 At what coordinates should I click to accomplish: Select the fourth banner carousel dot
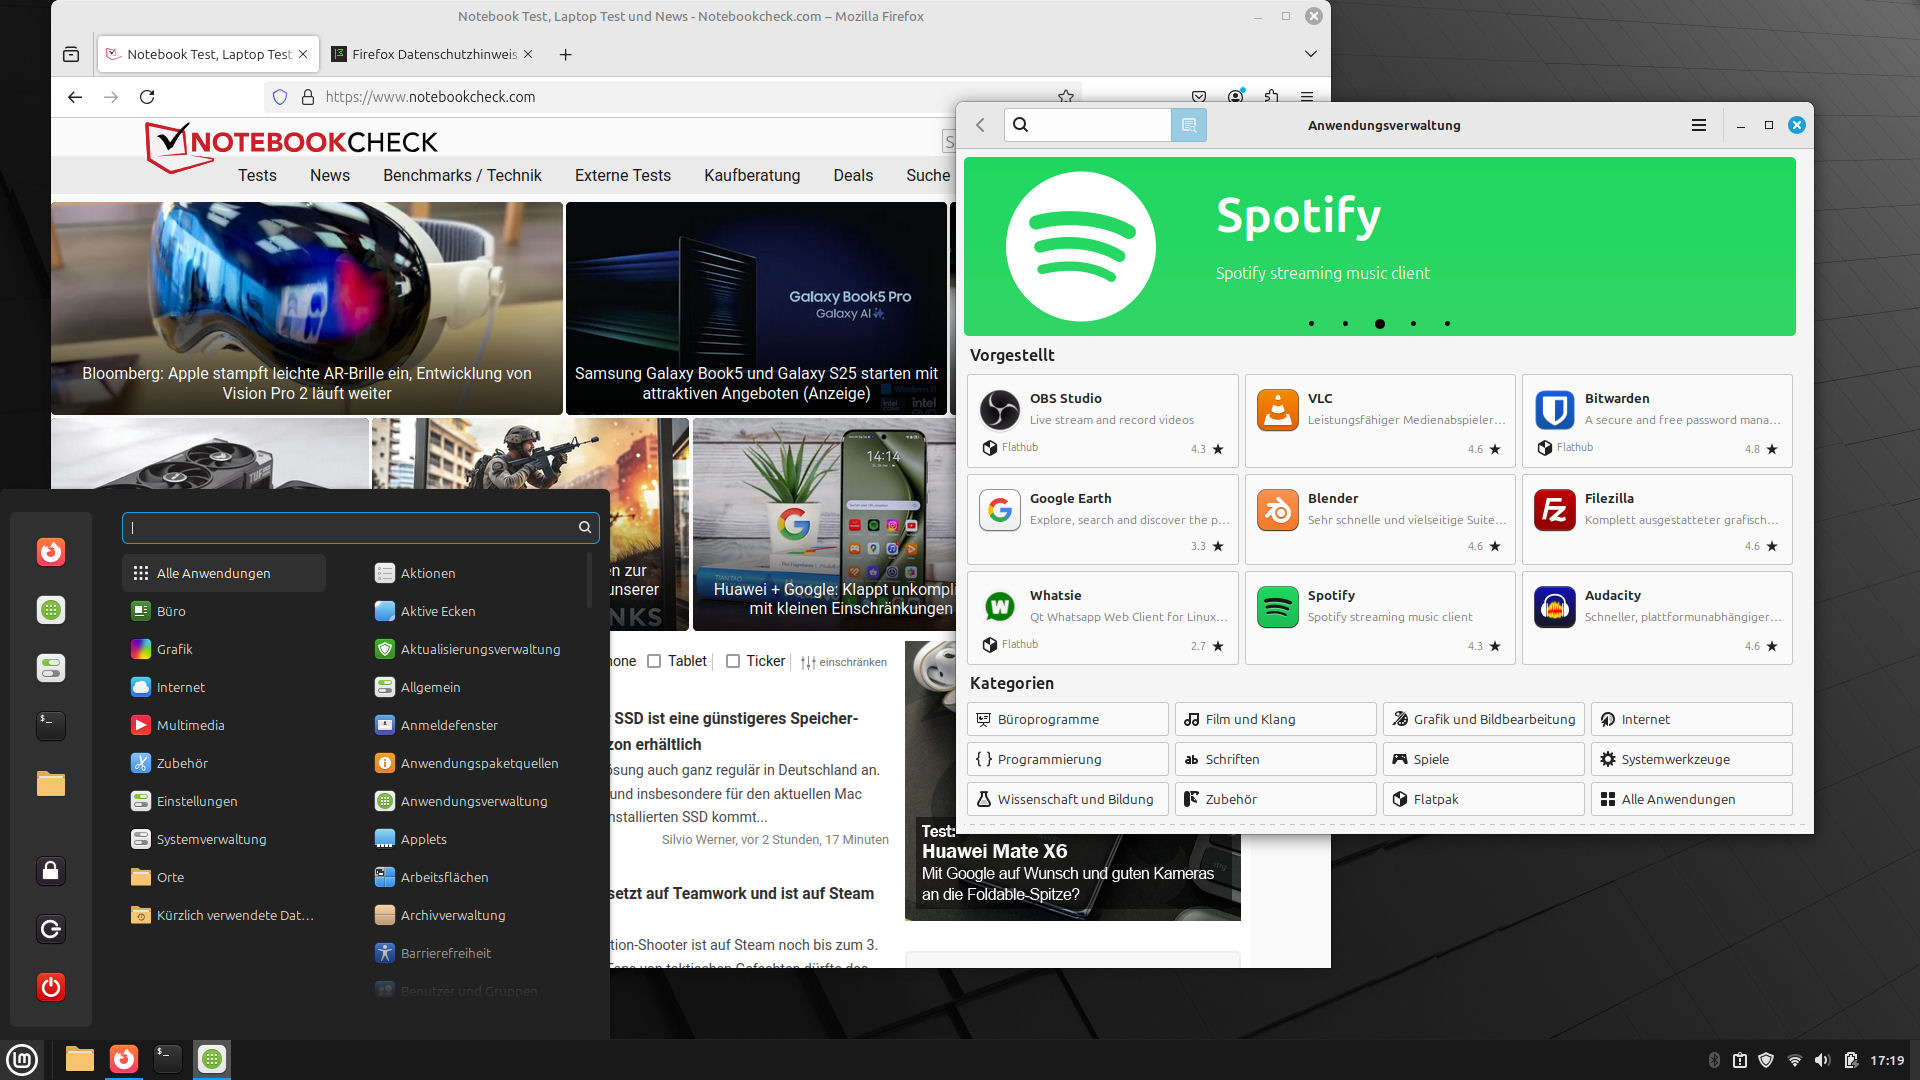tap(1413, 323)
